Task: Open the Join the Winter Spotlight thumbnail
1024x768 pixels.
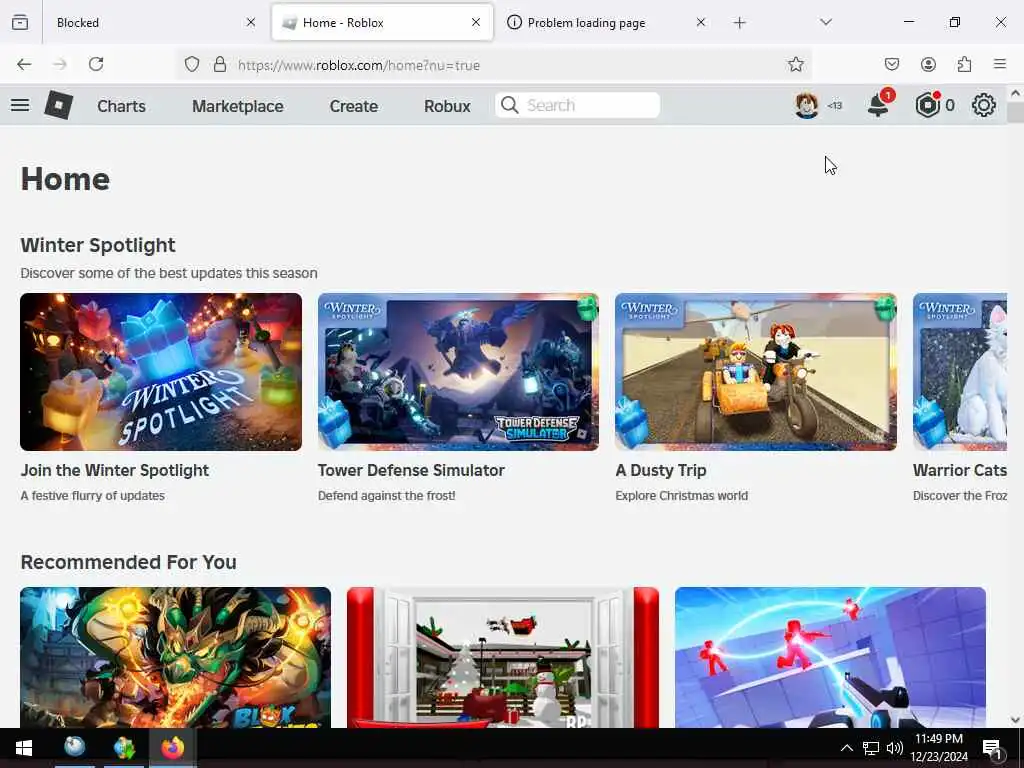Action: (161, 372)
